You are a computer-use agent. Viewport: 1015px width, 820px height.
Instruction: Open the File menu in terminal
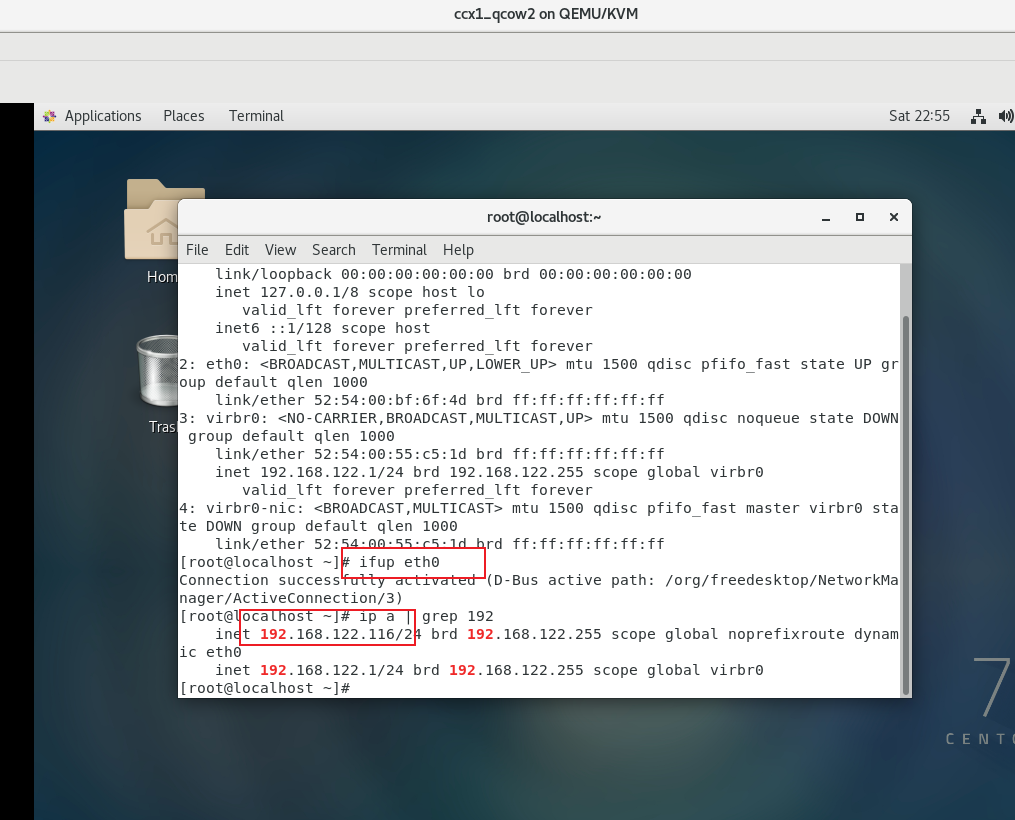(x=197, y=250)
